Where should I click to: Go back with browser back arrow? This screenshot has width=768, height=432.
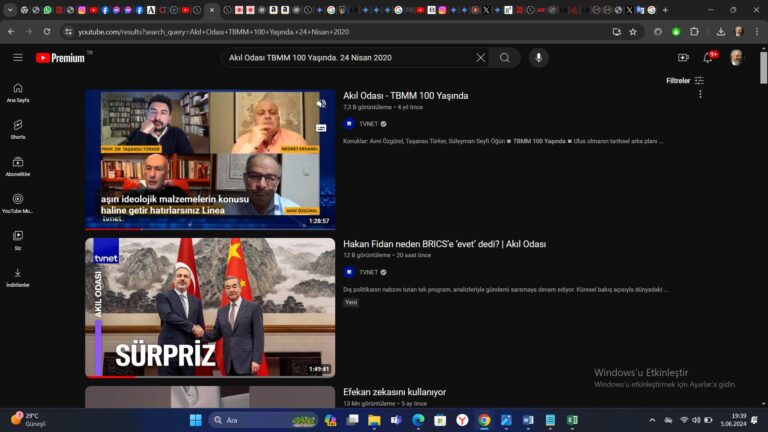pos(11,31)
